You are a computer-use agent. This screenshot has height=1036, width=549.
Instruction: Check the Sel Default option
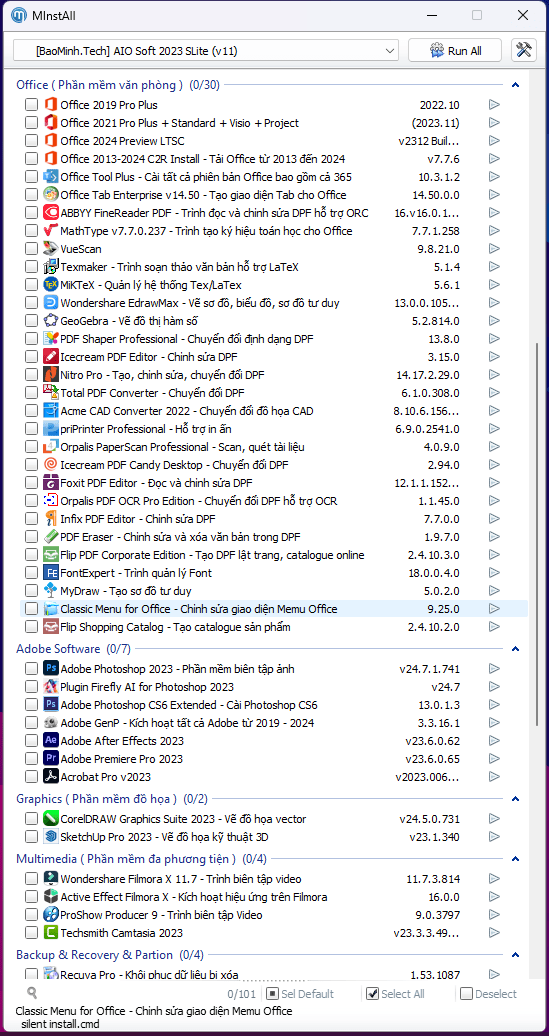(272, 994)
